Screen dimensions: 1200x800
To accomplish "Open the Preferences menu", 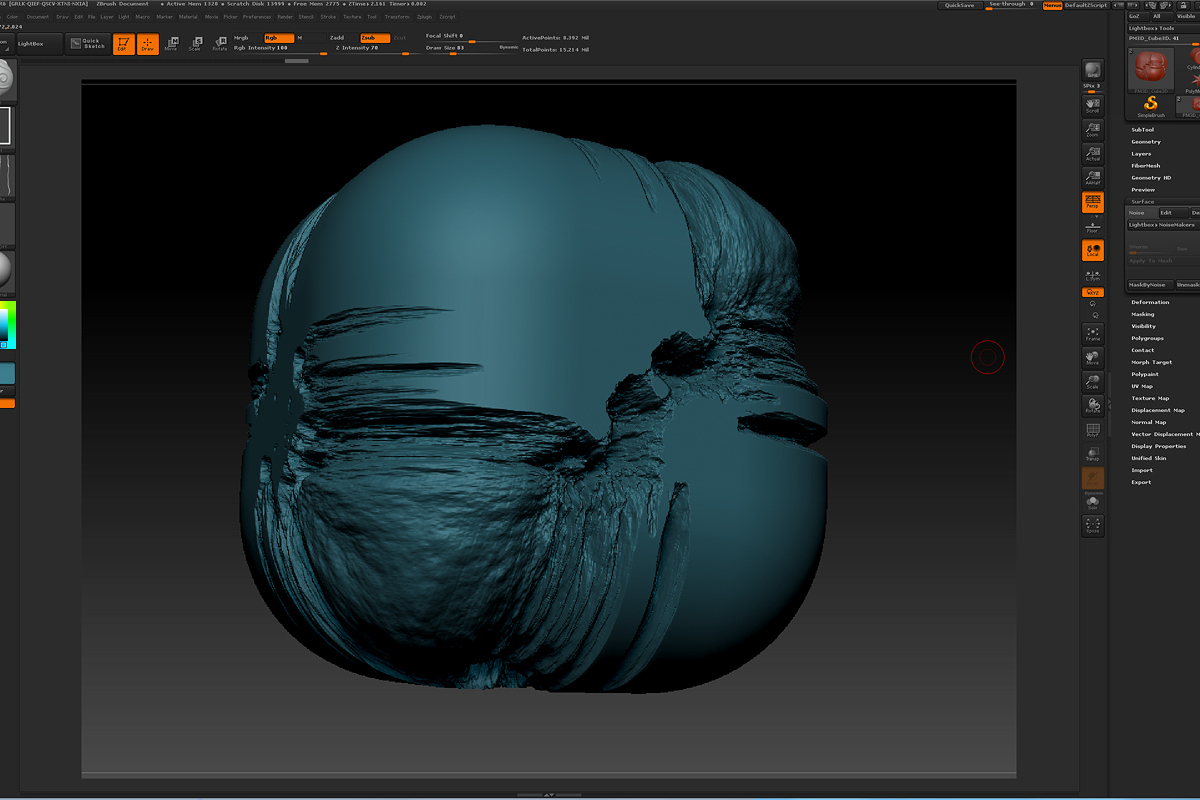I will pyautogui.click(x=256, y=17).
